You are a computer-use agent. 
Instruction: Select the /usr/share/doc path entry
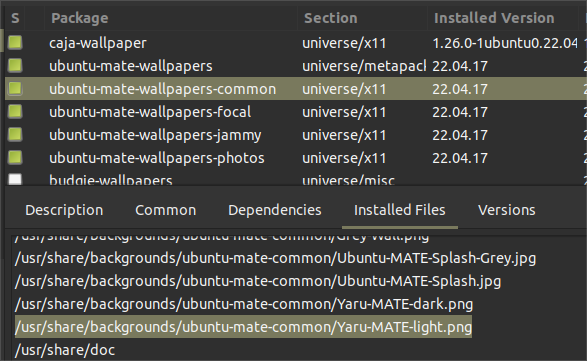[x=65, y=350]
